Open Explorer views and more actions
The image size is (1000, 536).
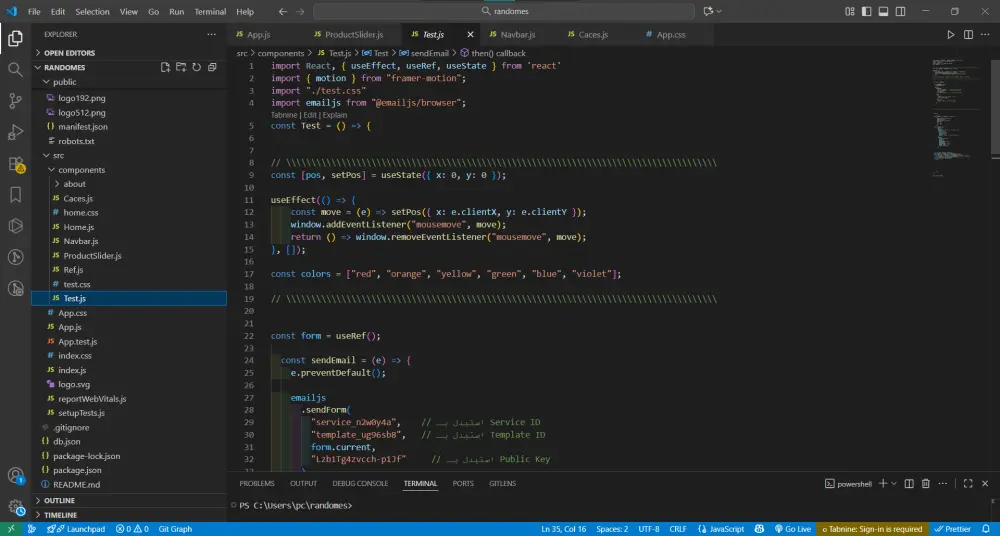click(x=211, y=34)
